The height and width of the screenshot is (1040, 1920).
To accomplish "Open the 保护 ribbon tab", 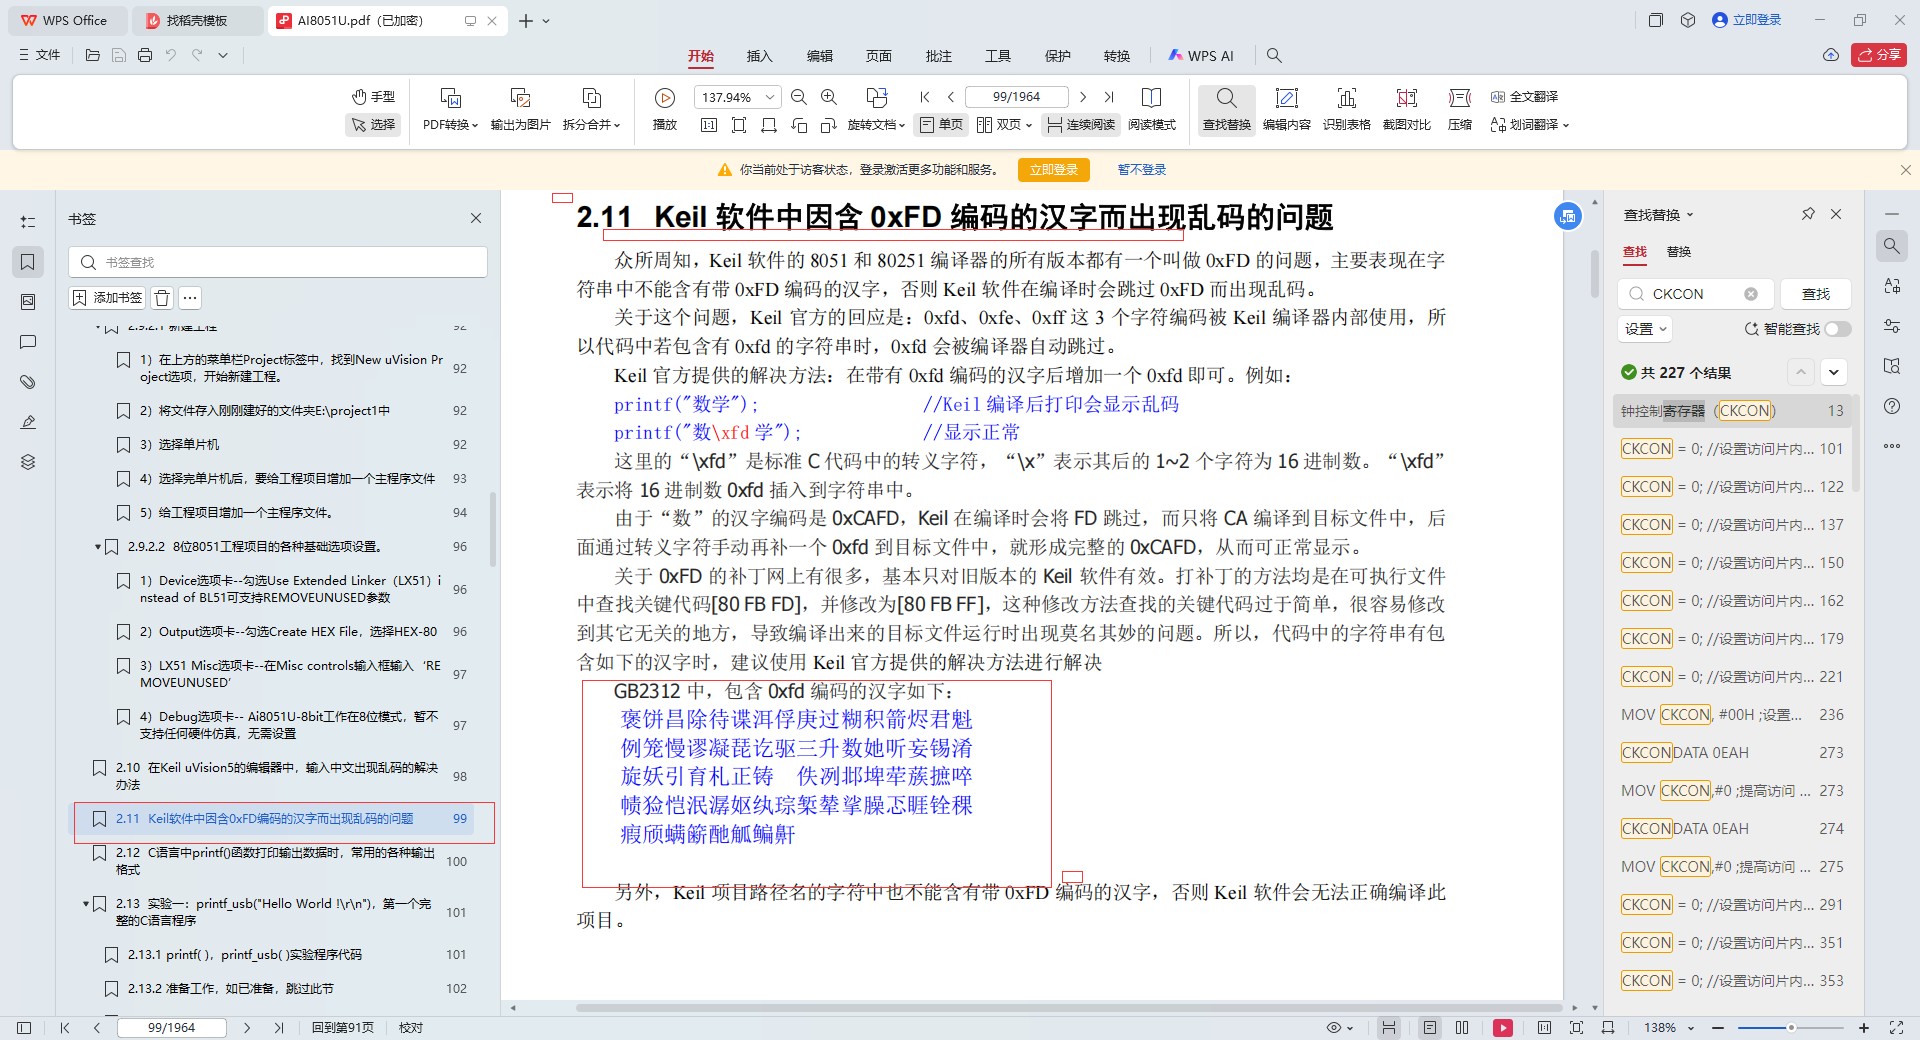I will 1058,56.
